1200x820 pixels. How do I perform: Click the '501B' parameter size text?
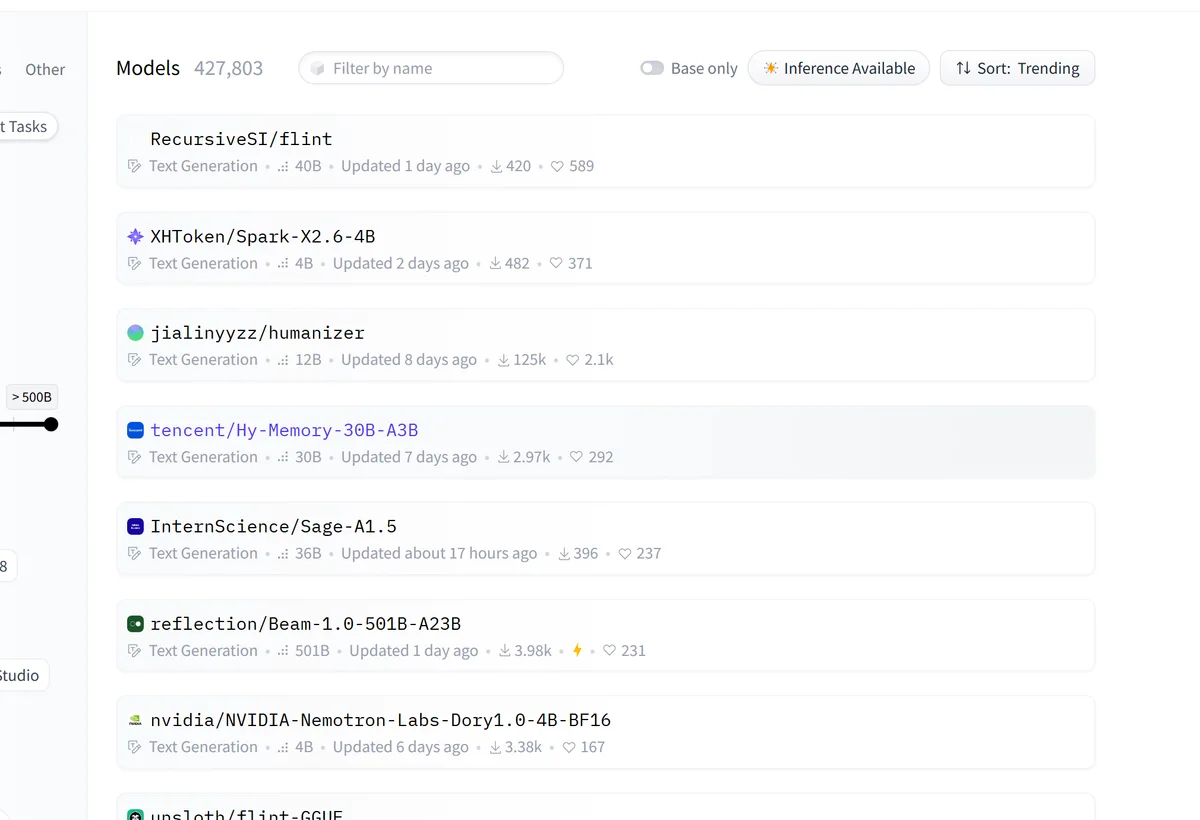[312, 650]
